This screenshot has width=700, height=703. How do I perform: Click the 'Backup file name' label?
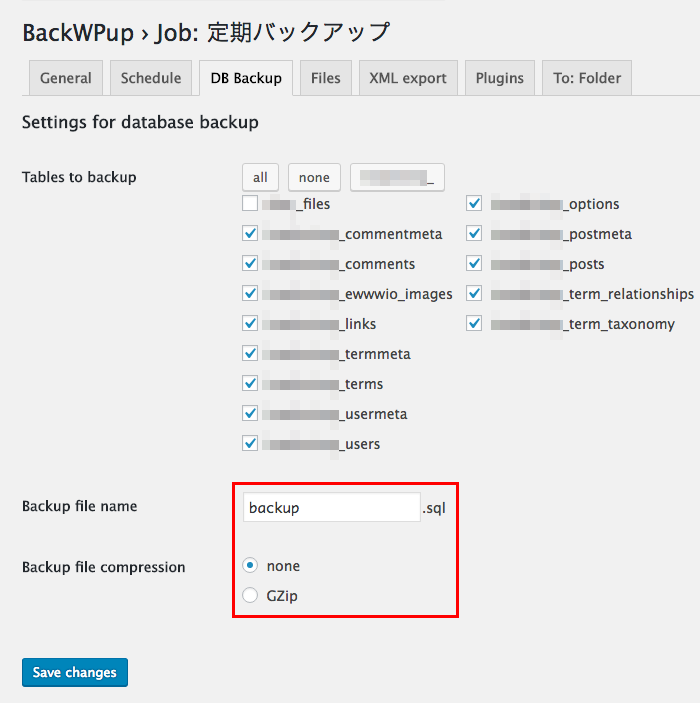tap(79, 506)
